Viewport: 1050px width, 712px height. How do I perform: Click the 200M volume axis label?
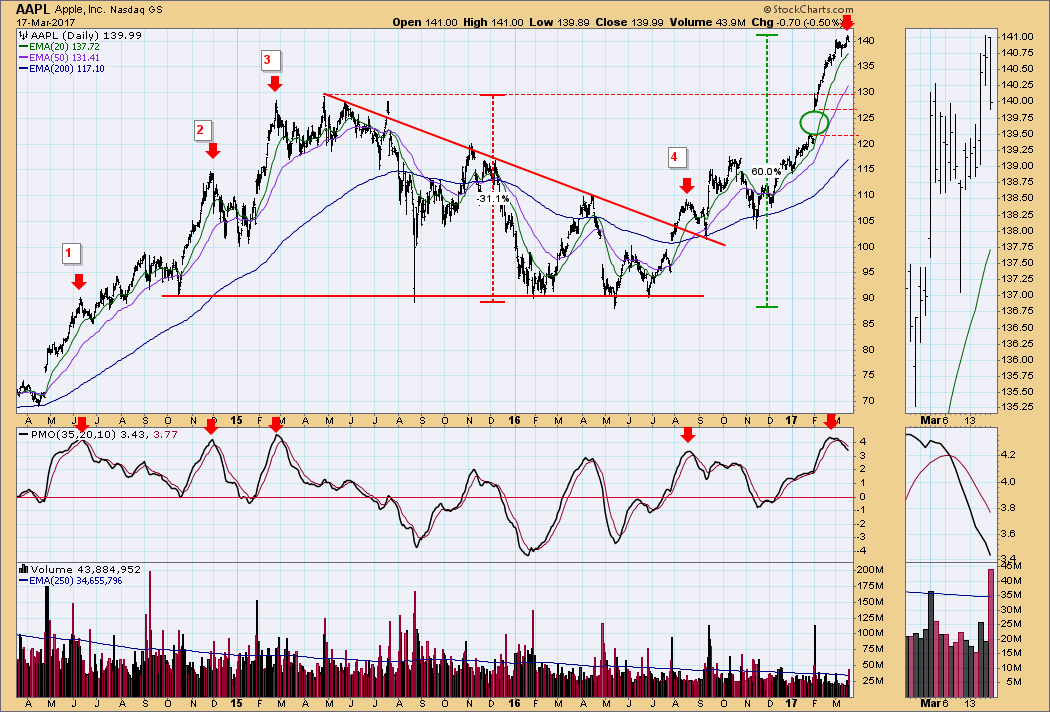tap(870, 570)
